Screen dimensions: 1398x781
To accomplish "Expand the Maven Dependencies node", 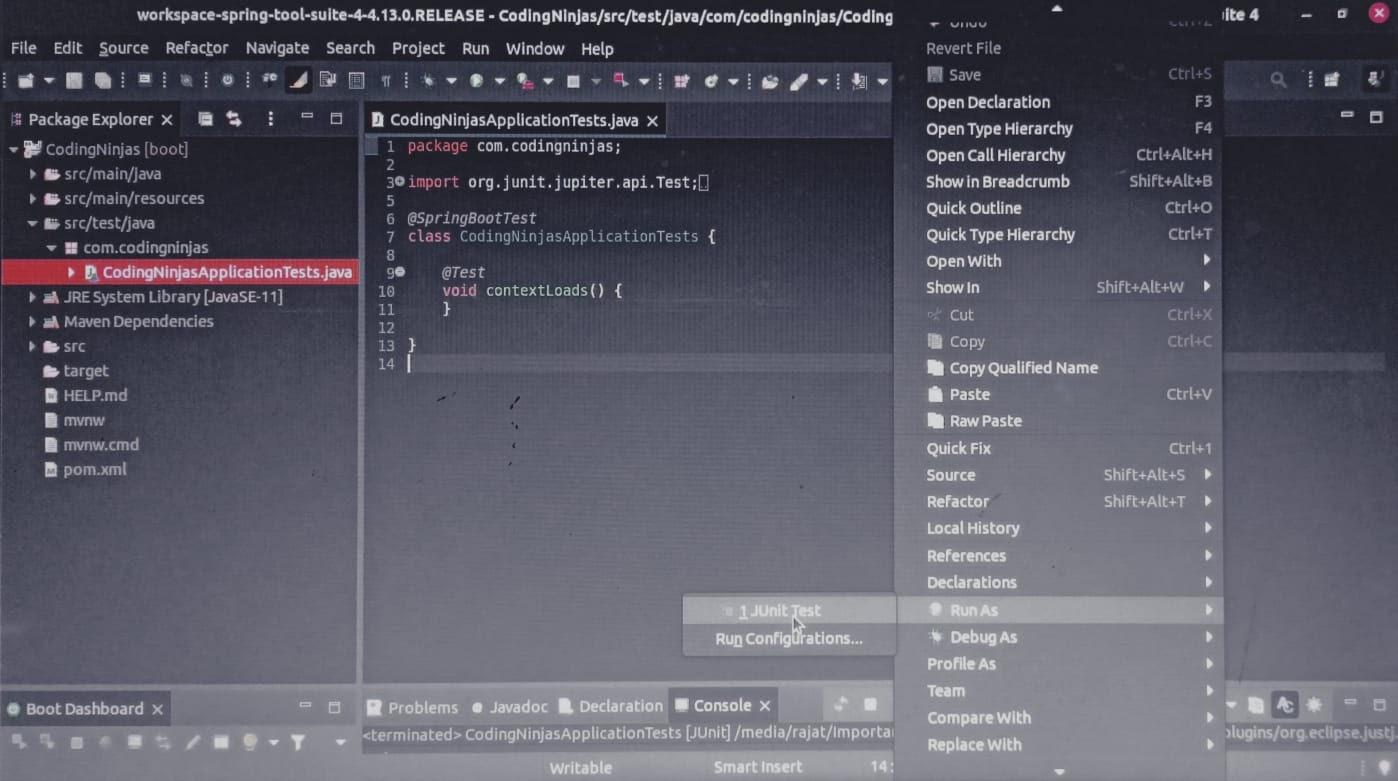I will (33, 322).
